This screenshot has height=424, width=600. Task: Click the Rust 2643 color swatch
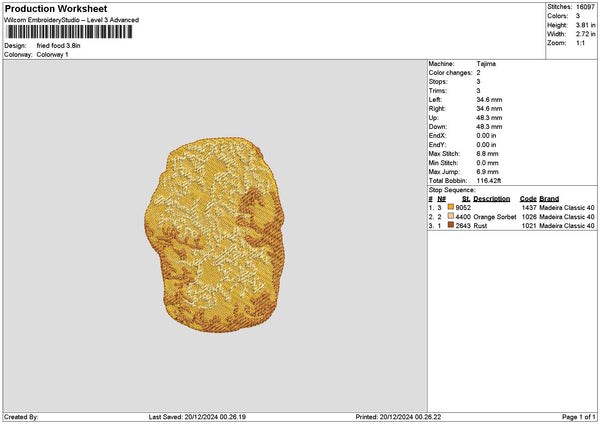pos(451,225)
